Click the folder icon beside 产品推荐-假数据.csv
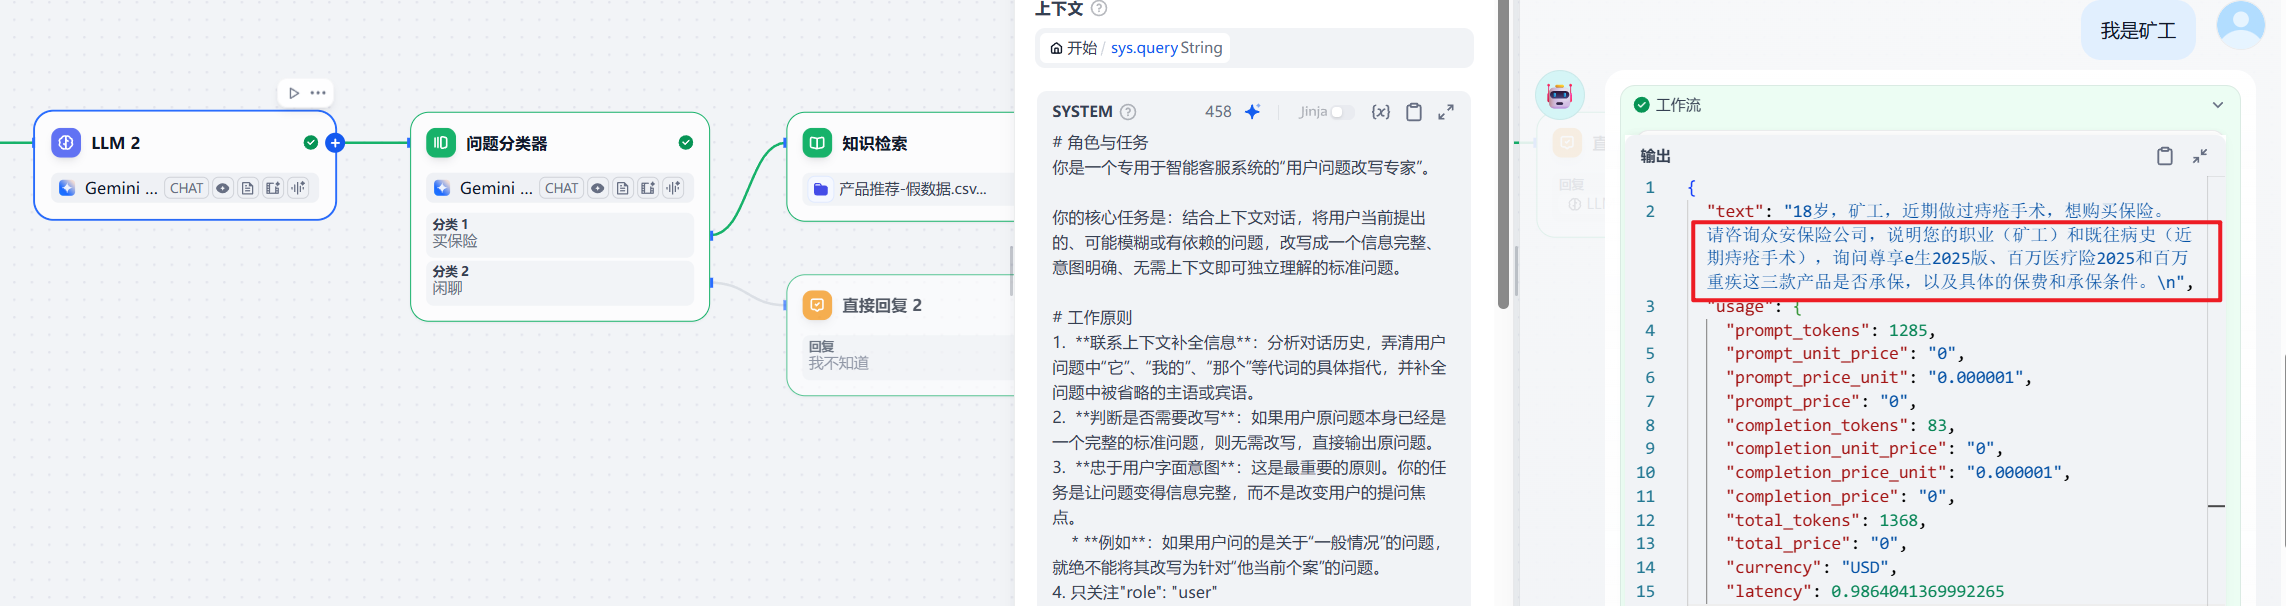The width and height of the screenshot is (2286, 606). [821, 189]
